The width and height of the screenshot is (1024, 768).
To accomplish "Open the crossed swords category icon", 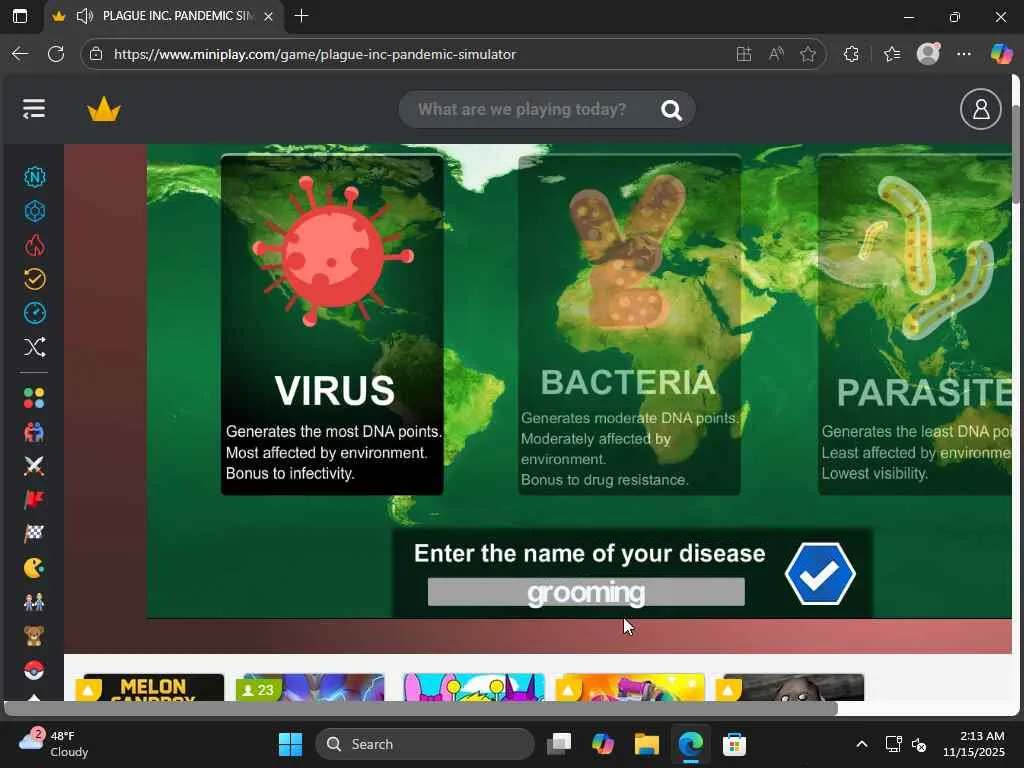I will [x=34, y=466].
